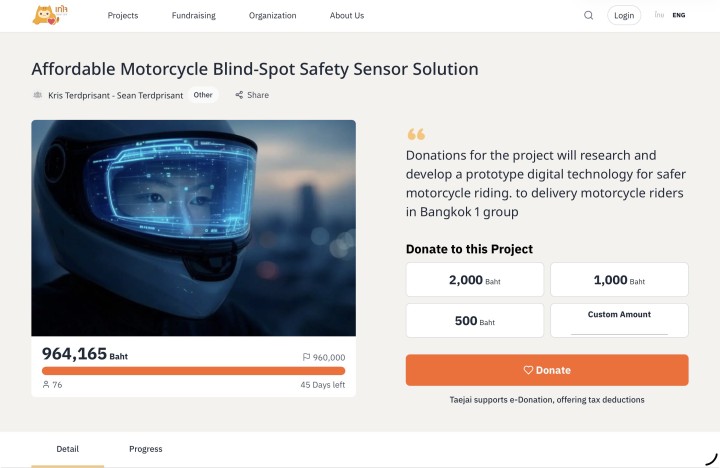Pick the 500 Baht donation option
This screenshot has height=468, width=720.
pyautogui.click(x=475, y=321)
